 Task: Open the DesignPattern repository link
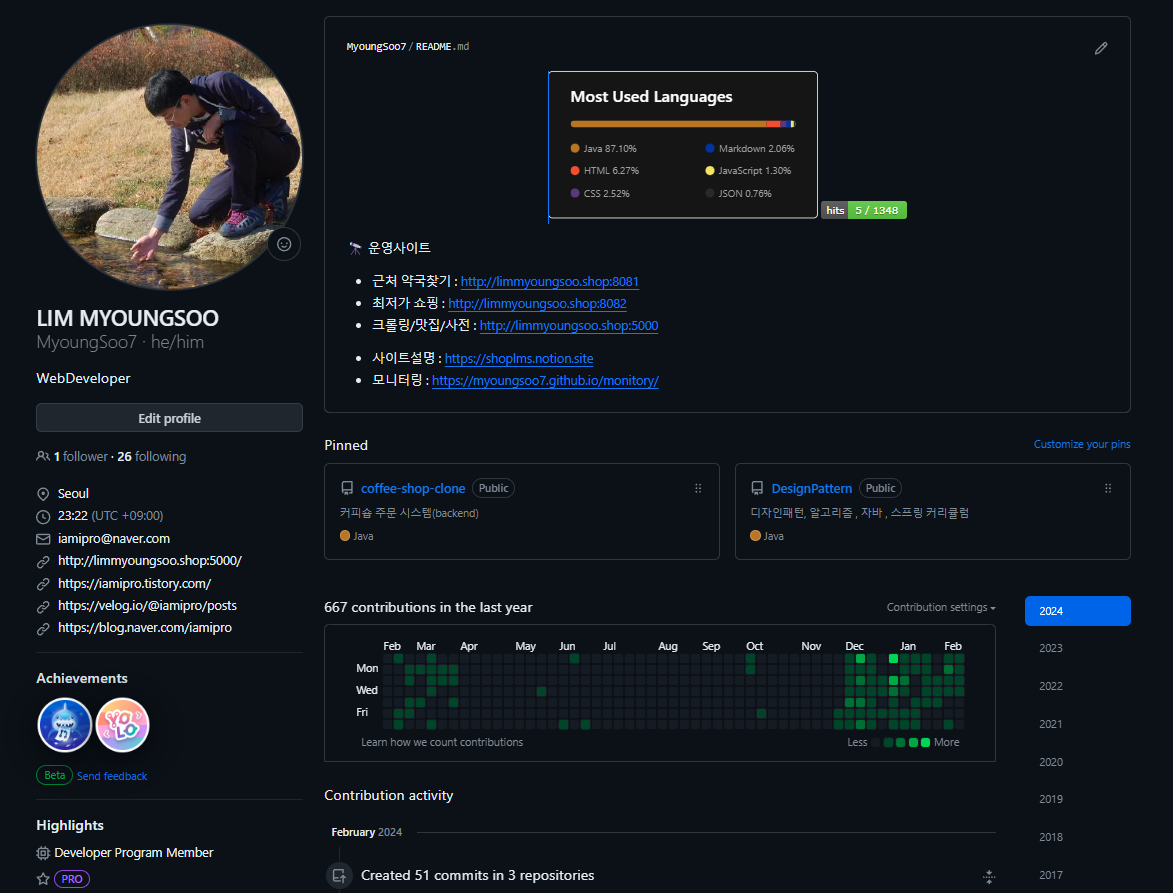pyautogui.click(x=812, y=488)
